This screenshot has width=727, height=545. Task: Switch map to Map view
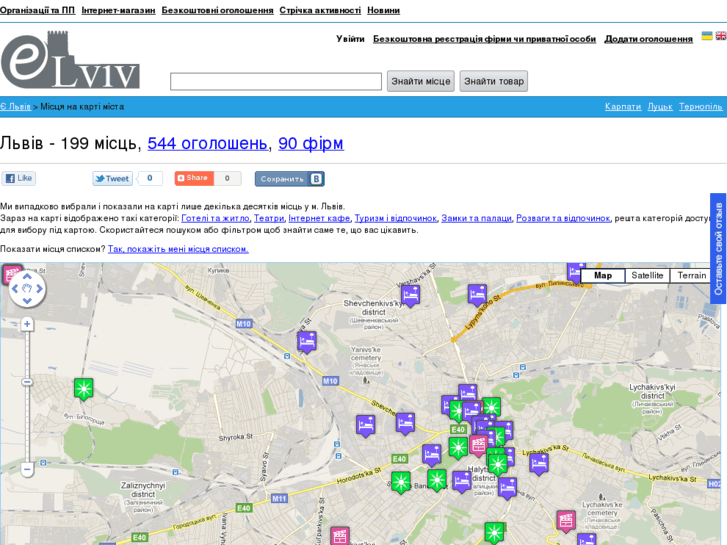602,276
